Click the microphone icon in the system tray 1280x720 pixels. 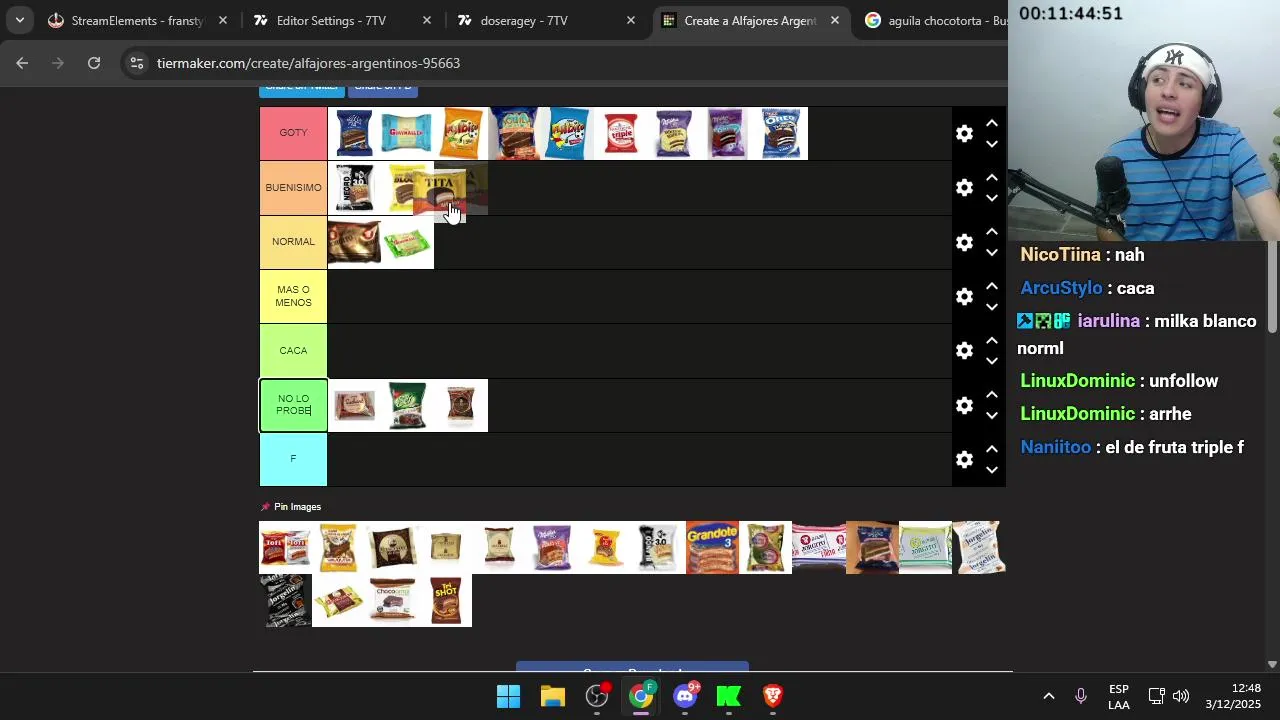pos(1081,696)
